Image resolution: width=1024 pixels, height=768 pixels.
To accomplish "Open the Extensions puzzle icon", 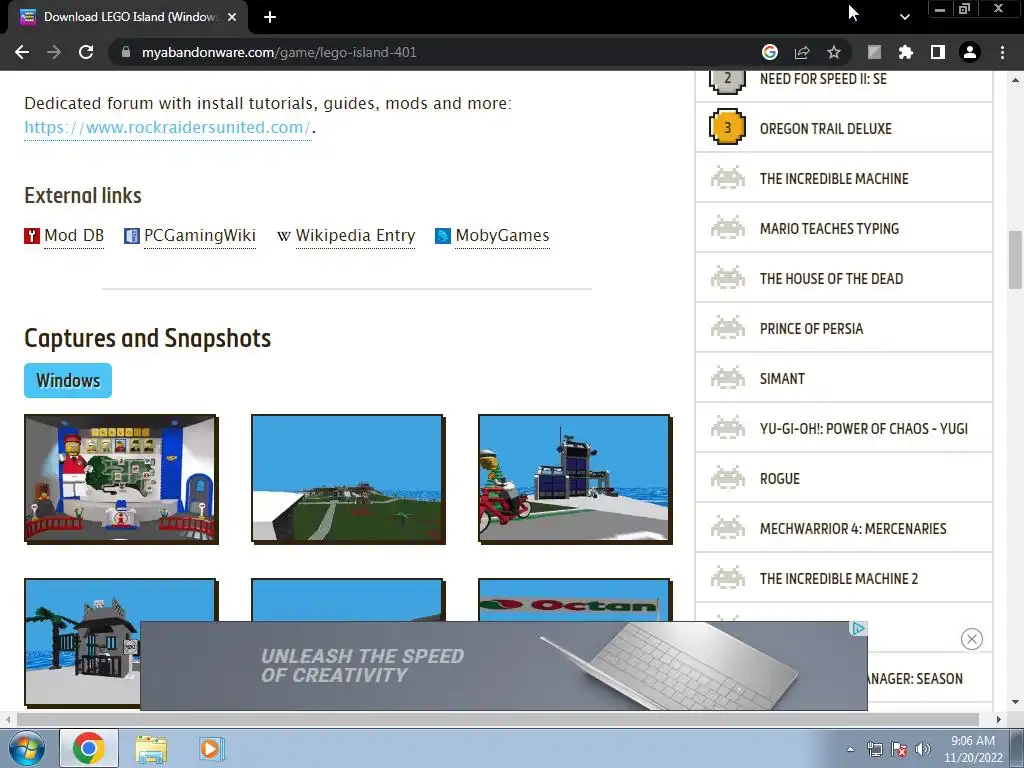I will click(x=906, y=52).
